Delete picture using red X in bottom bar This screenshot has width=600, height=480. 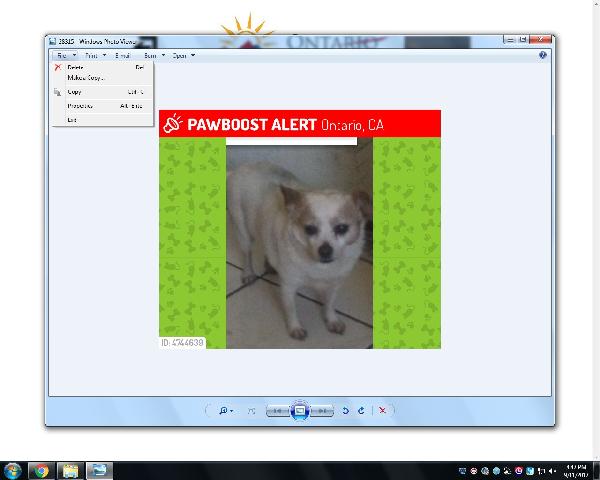click(382, 410)
